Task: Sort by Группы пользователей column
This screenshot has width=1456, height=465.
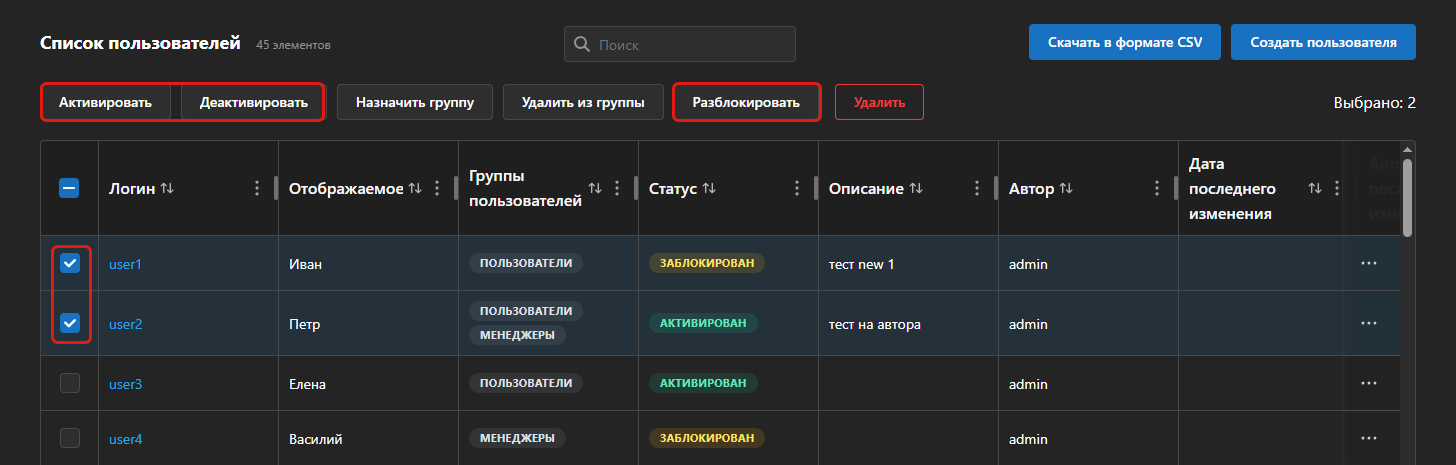Action: 595,188
